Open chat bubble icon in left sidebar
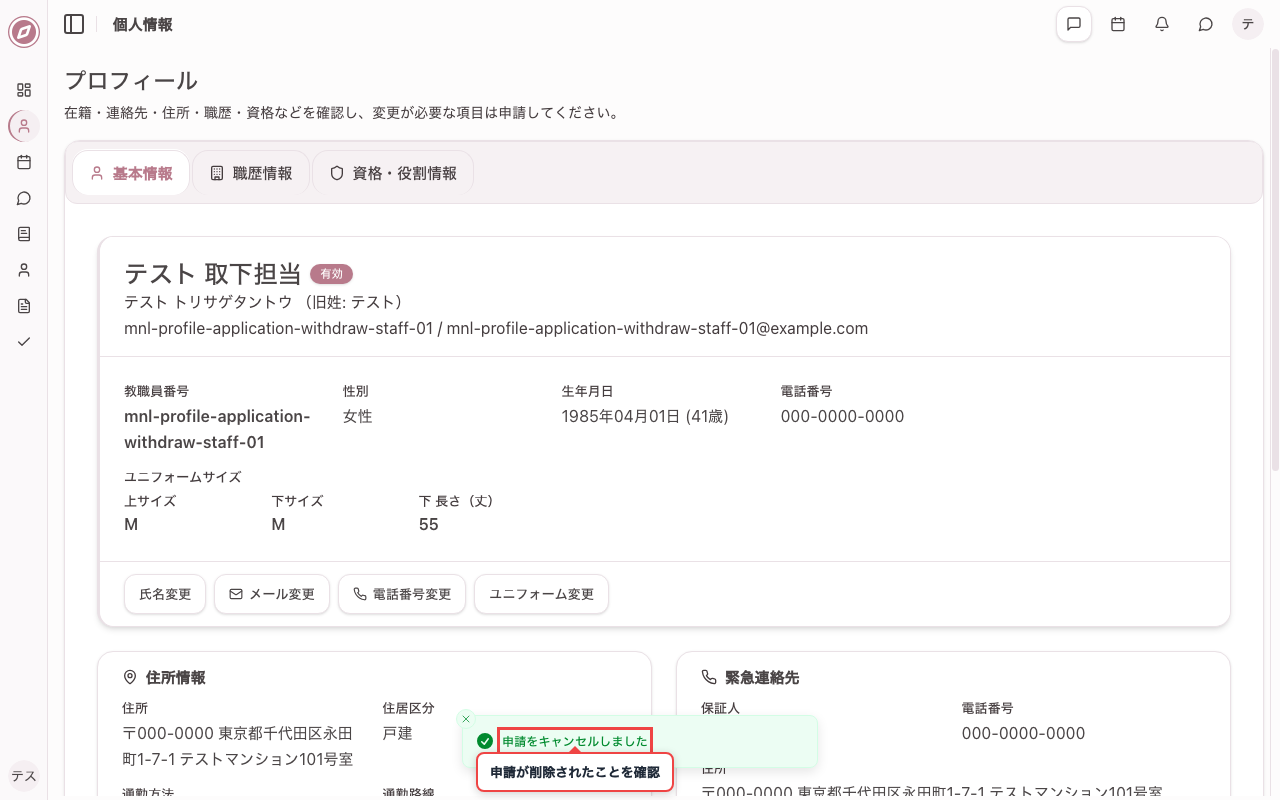The image size is (1280, 800). point(24,198)
